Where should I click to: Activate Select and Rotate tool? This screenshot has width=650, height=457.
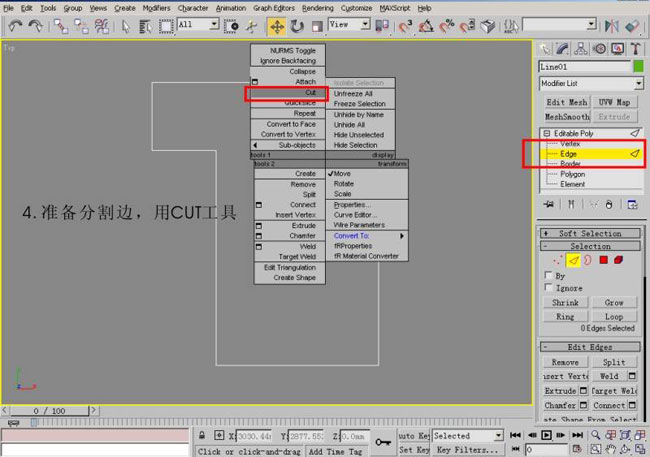[297, 27]
